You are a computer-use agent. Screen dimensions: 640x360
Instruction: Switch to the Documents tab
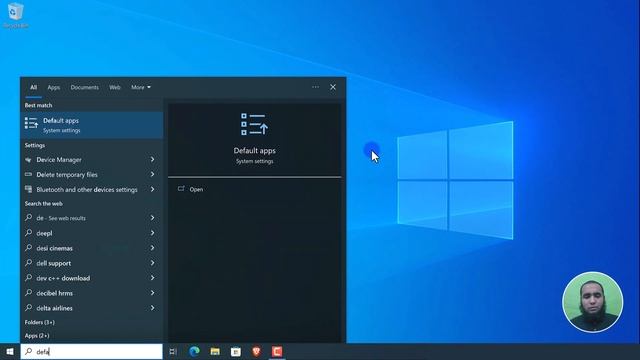coord(84,87)
